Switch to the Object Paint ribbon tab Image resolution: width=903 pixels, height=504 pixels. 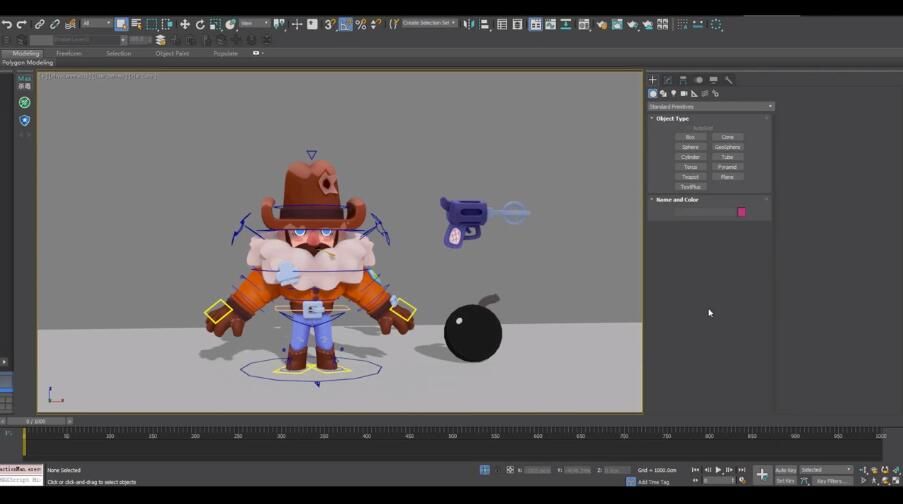[x=172, y=53]
